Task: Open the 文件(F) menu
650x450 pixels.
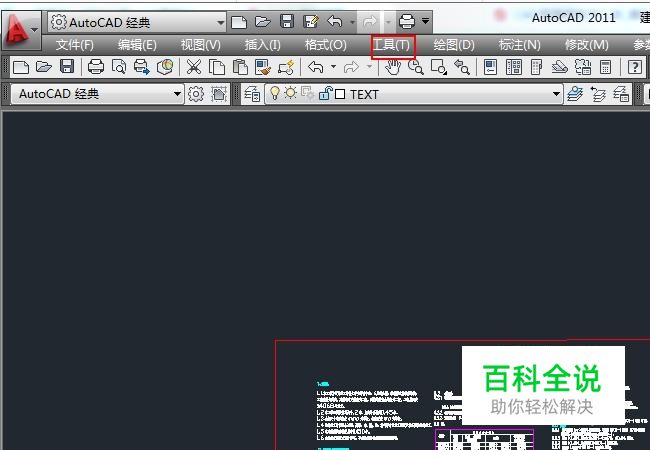Action: (x=75, y=45)
